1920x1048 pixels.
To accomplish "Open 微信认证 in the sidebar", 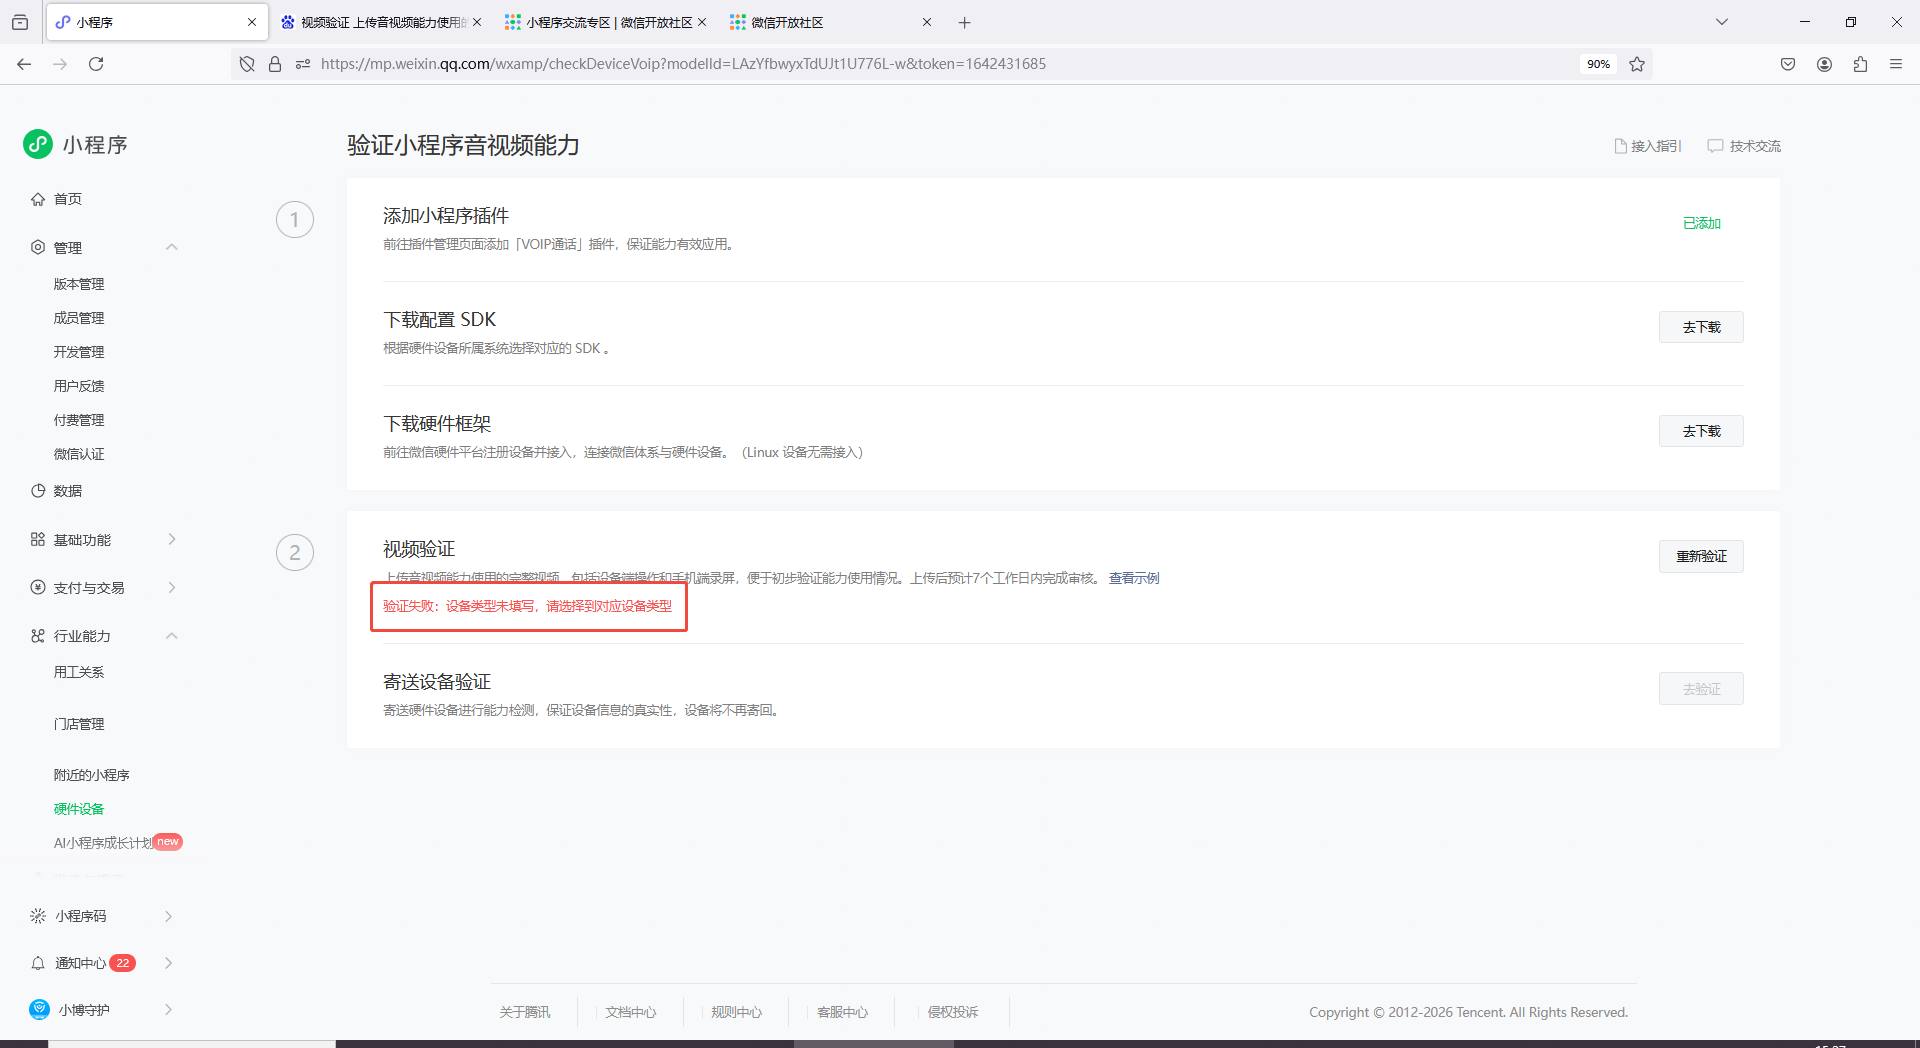I will [x=79, y=454].
